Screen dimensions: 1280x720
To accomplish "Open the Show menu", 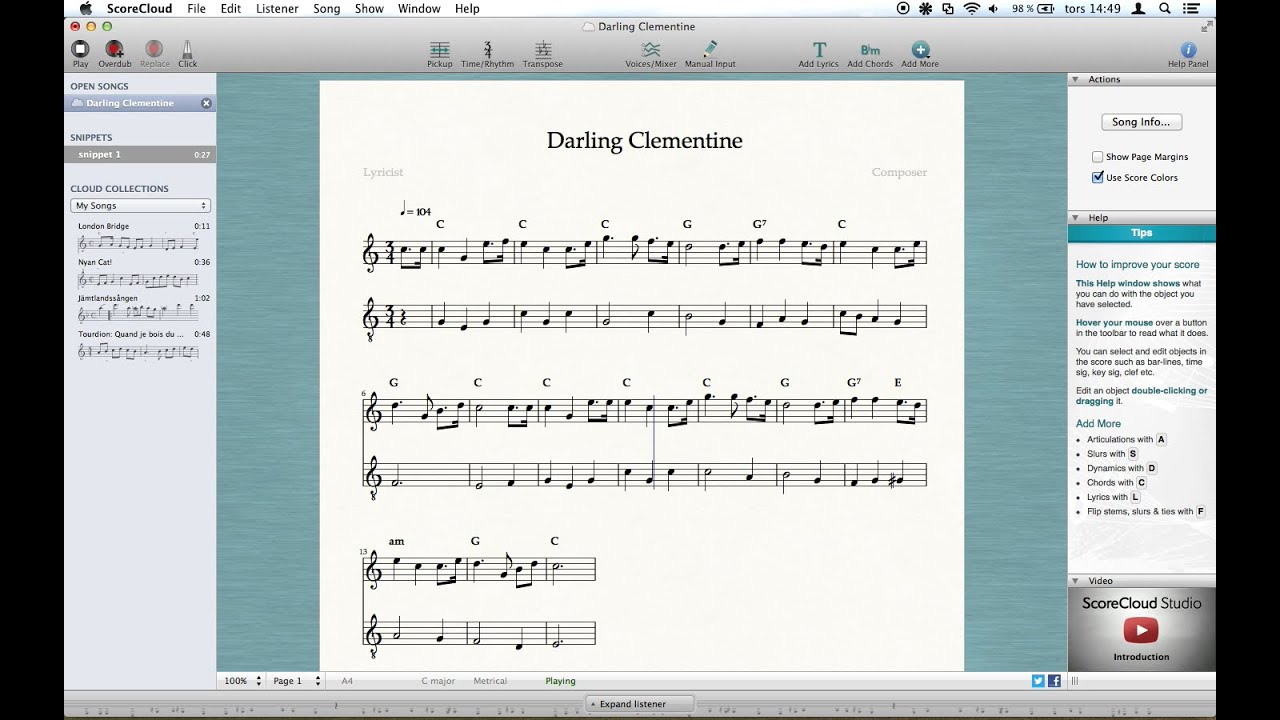I will click(369, 9).
